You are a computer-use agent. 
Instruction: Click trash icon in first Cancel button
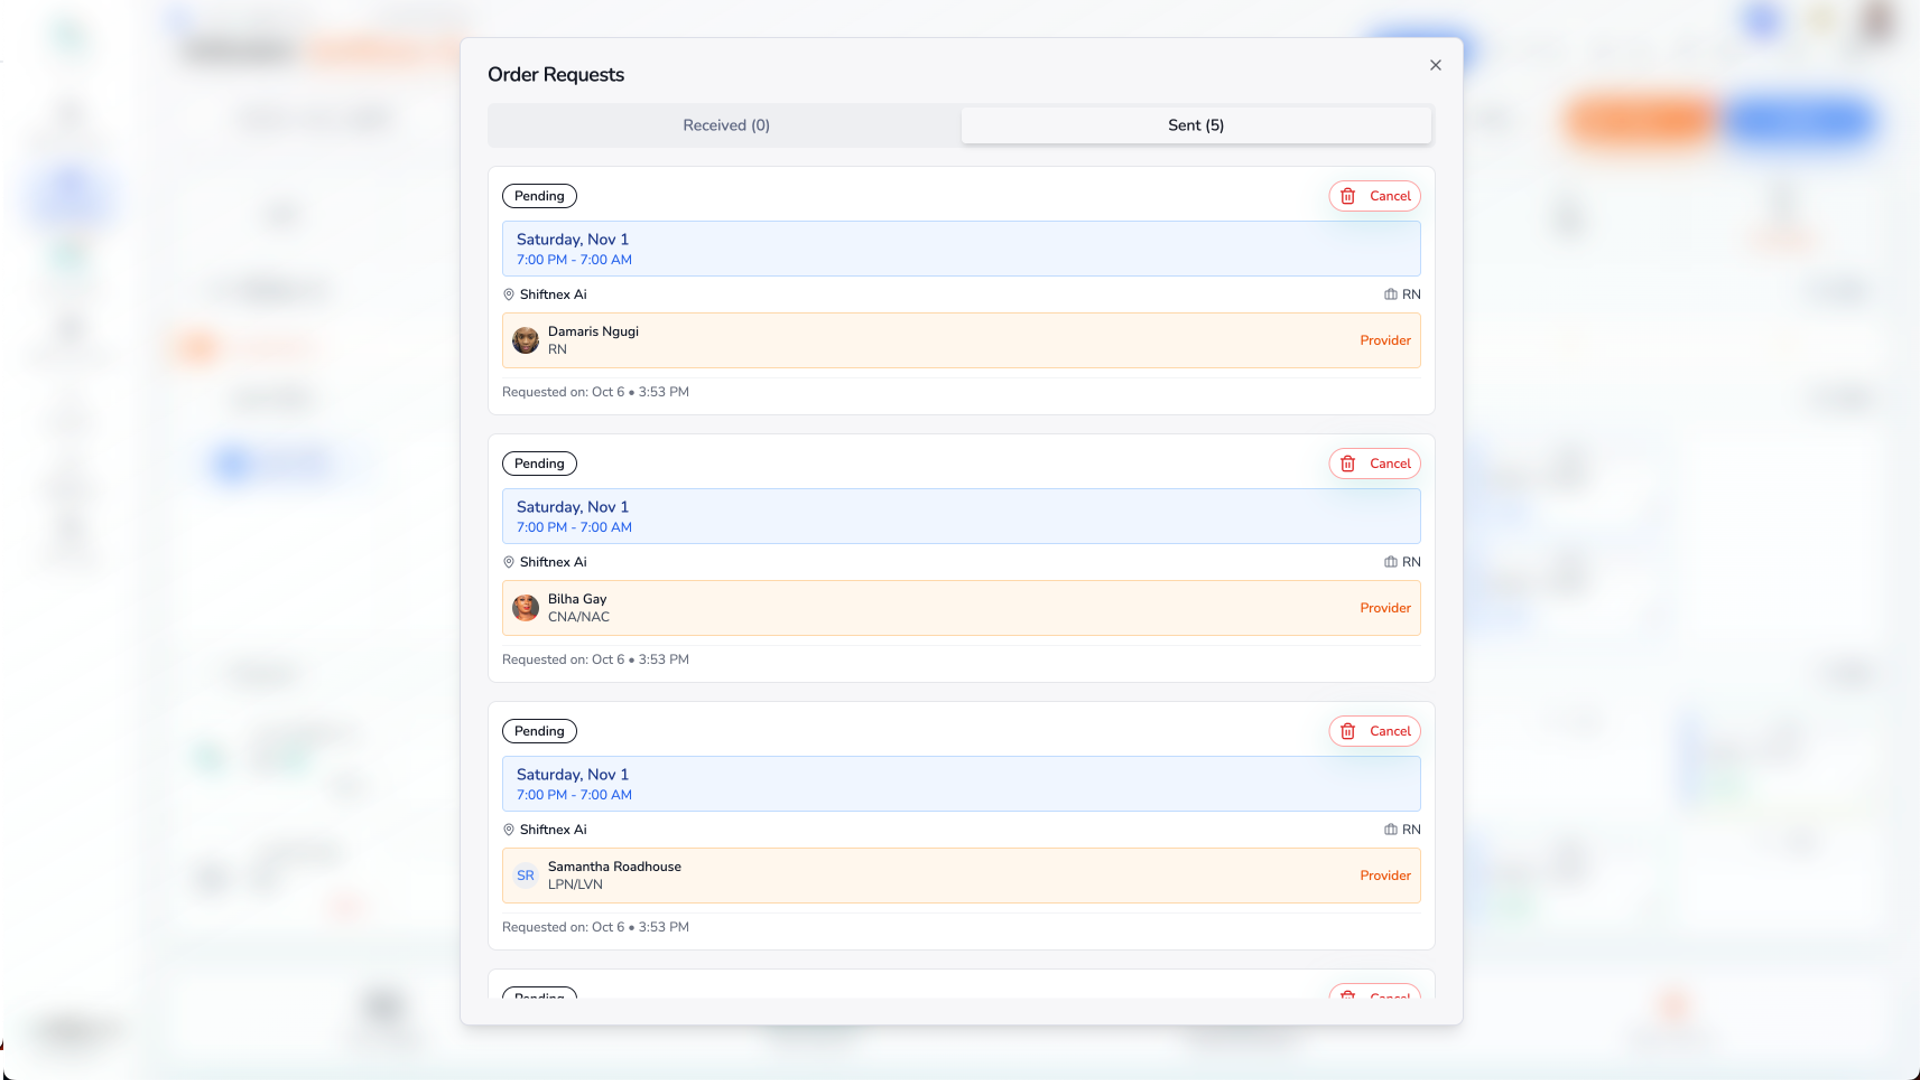click(1348, 196)
